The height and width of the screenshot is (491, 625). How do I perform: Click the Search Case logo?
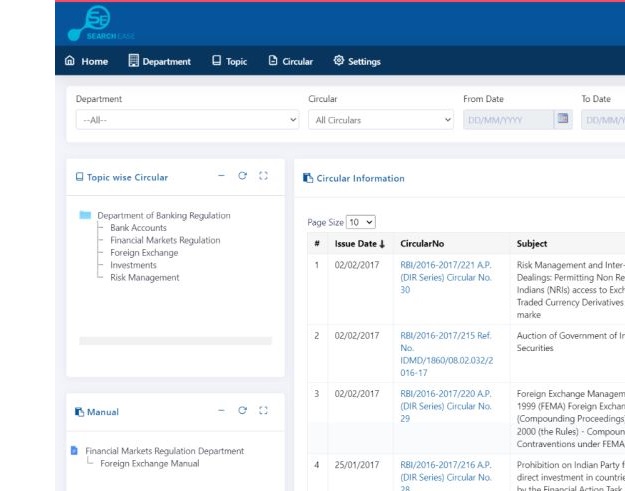[x=99, y=23]
